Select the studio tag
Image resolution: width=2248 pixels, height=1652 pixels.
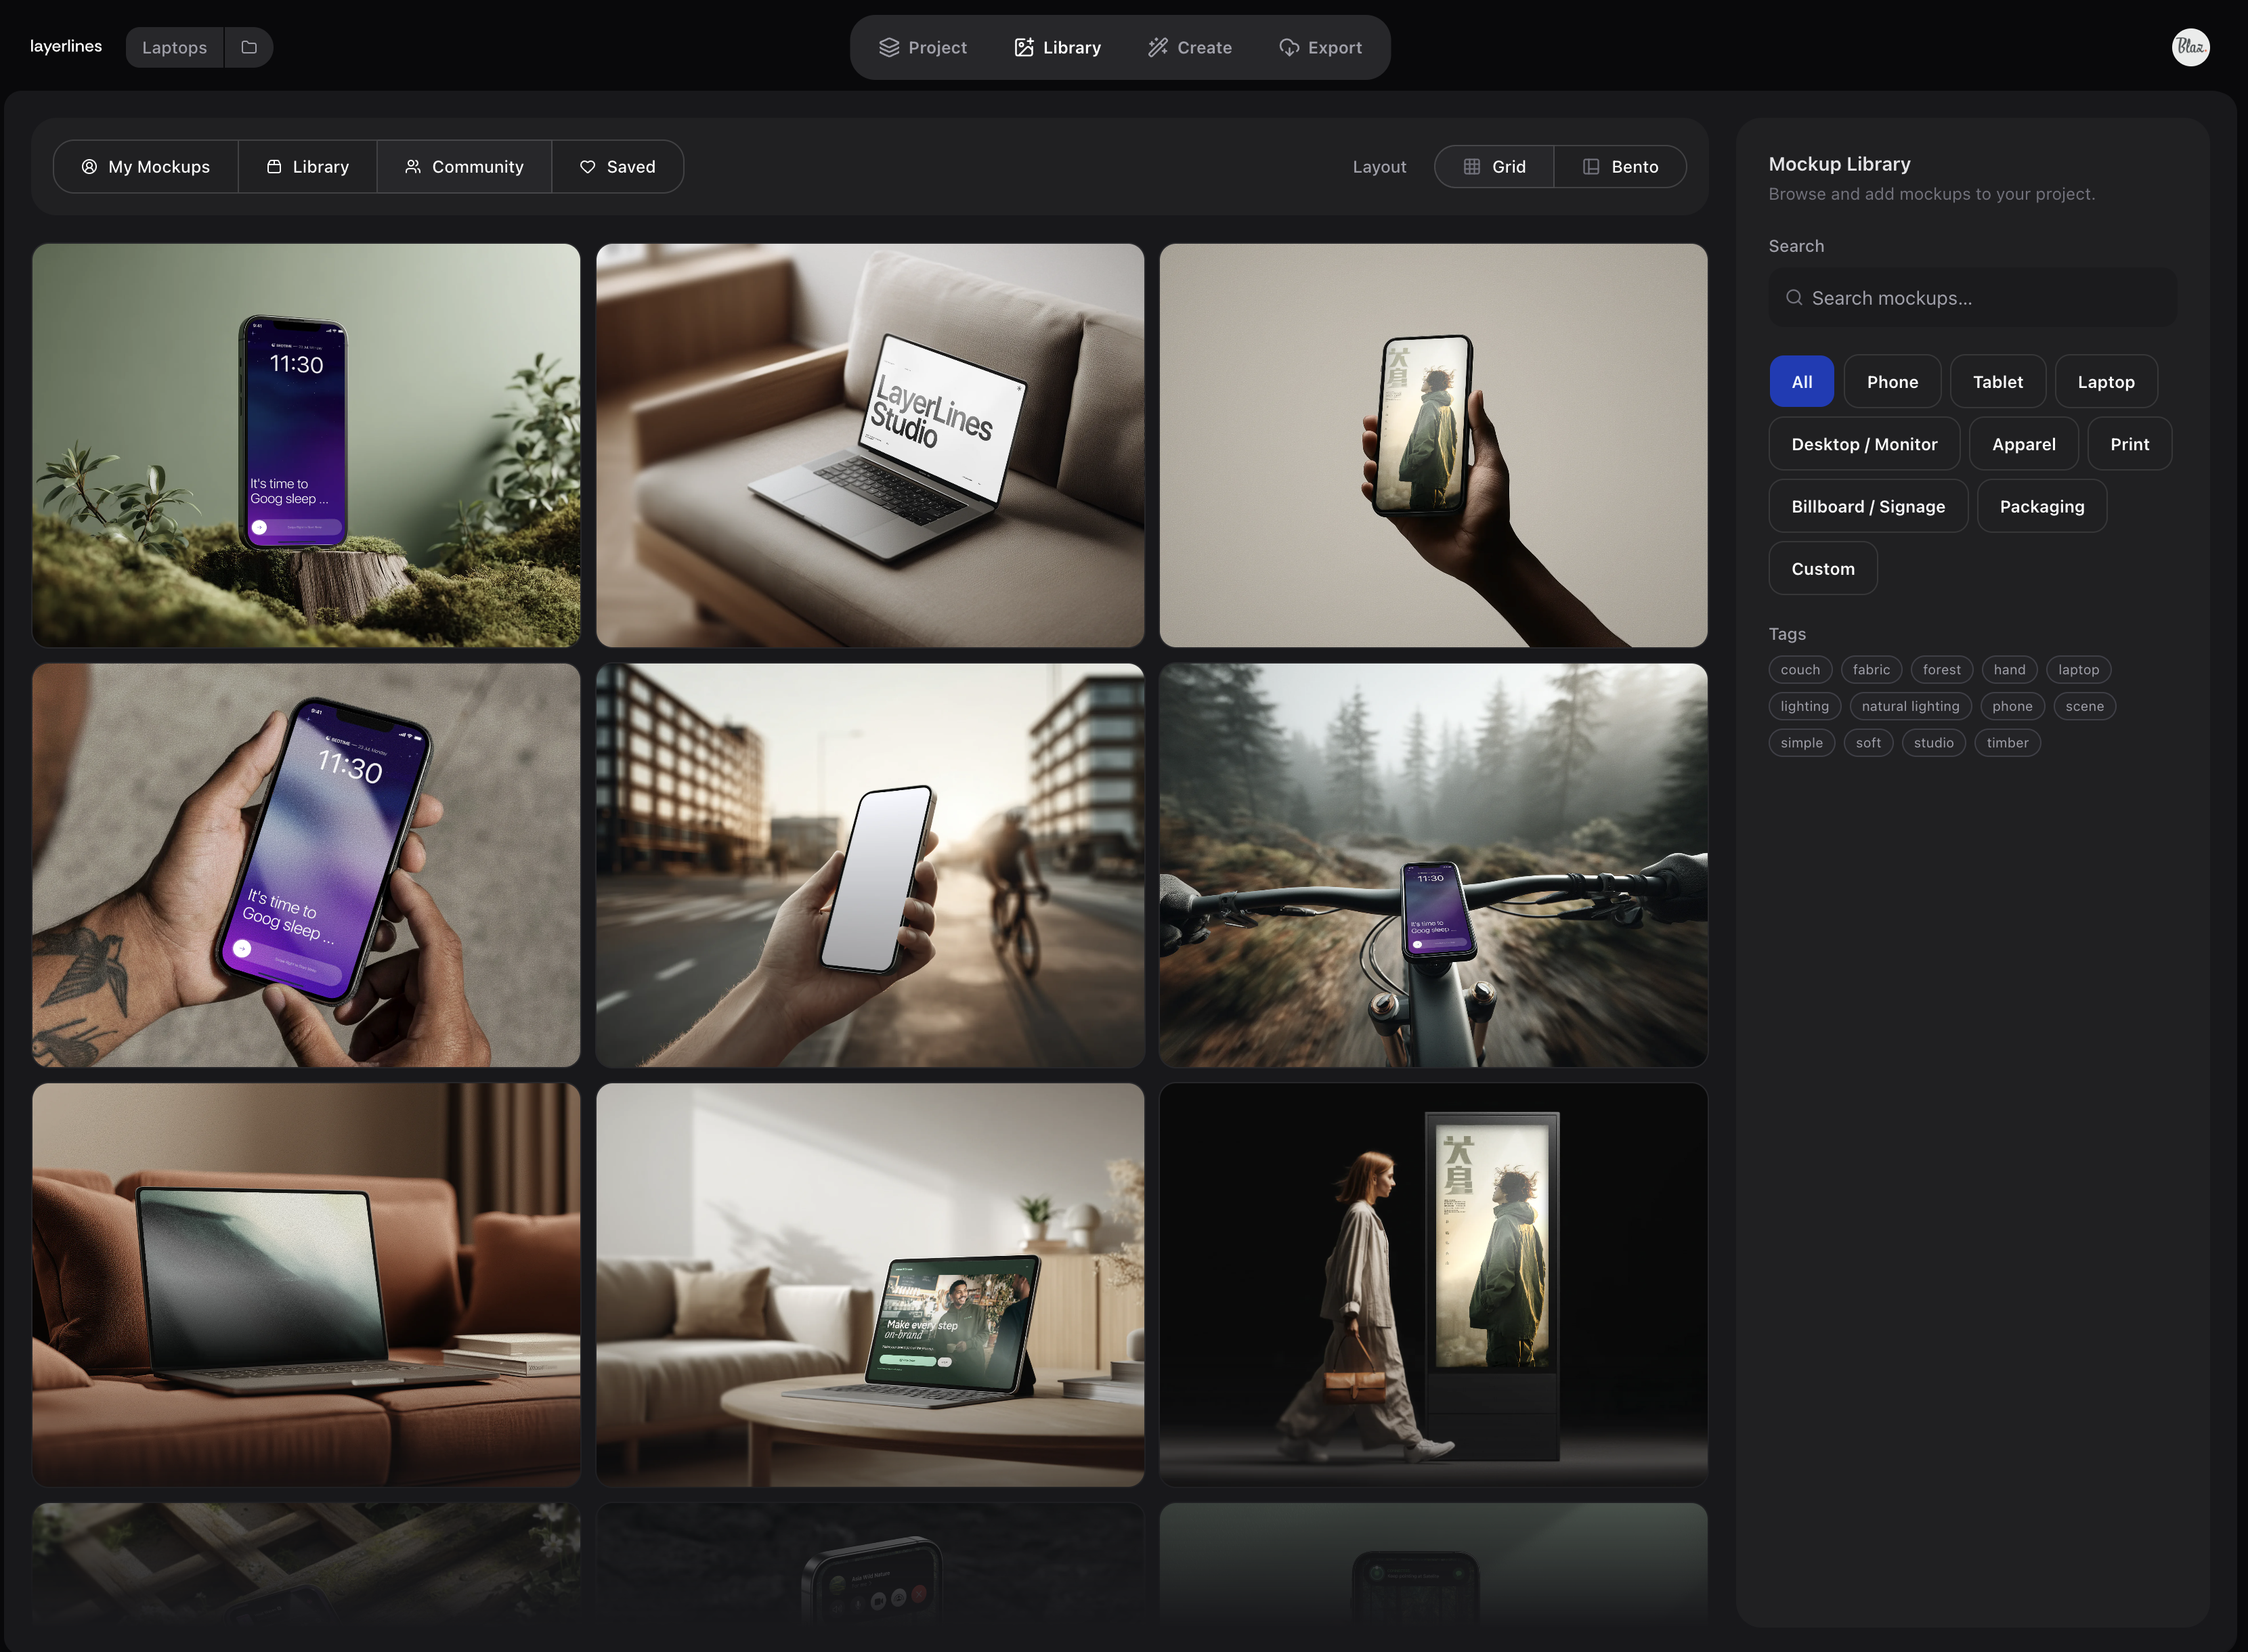(x=1933, y=743)
